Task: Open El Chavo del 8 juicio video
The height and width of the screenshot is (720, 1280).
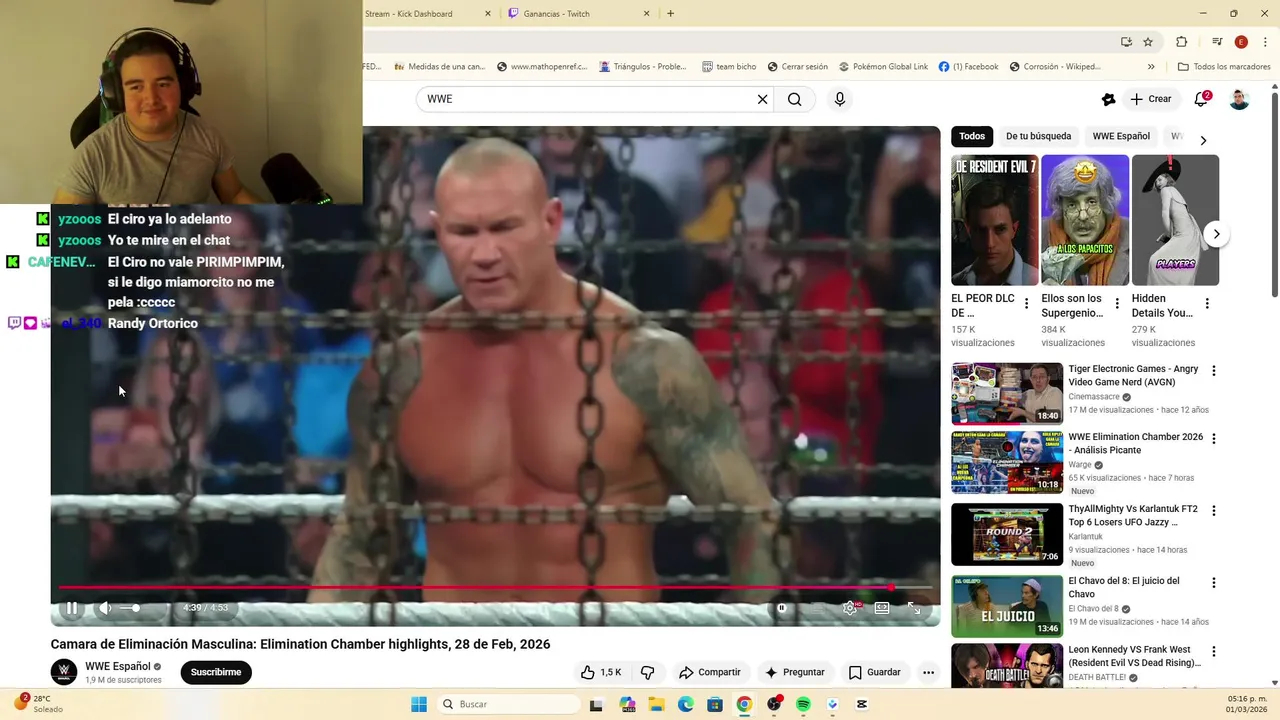Action: pyautogui.click(x=1007, y=606)
